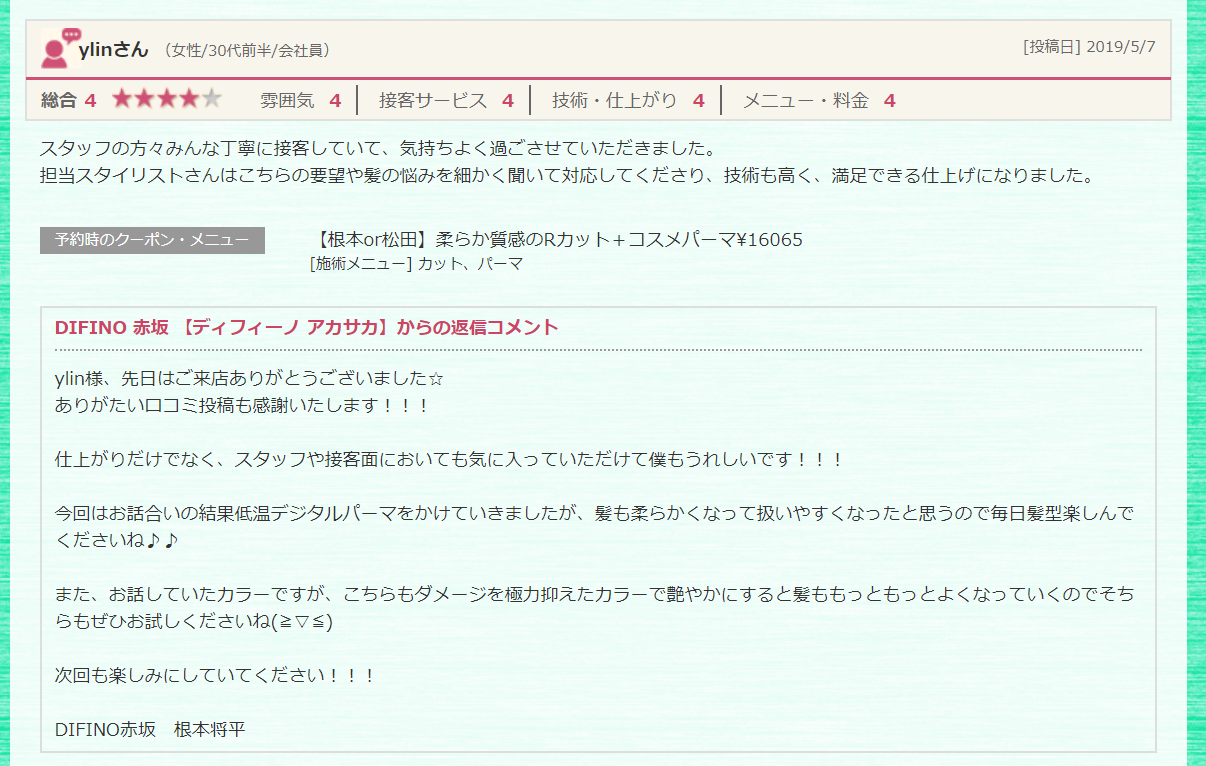Click the reviewer attributes 女性/30代前半/会社員
1206x766 pixels.
tap(246, 50)
